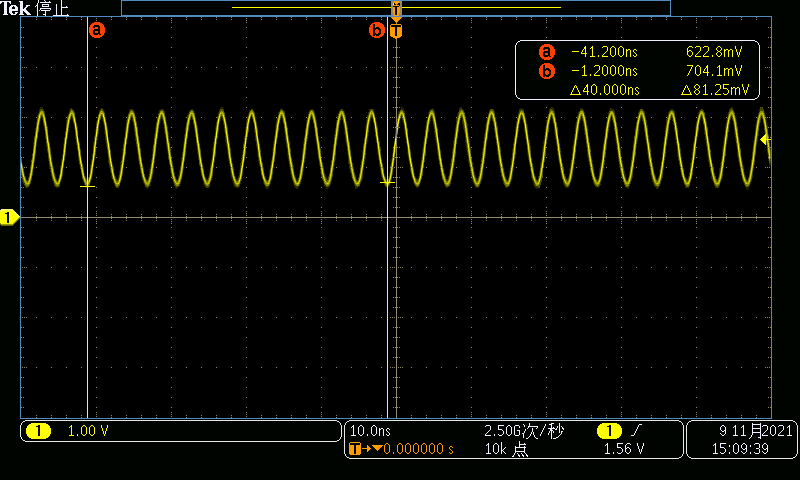Click the 15:09:39 time display

click(741, 449)
